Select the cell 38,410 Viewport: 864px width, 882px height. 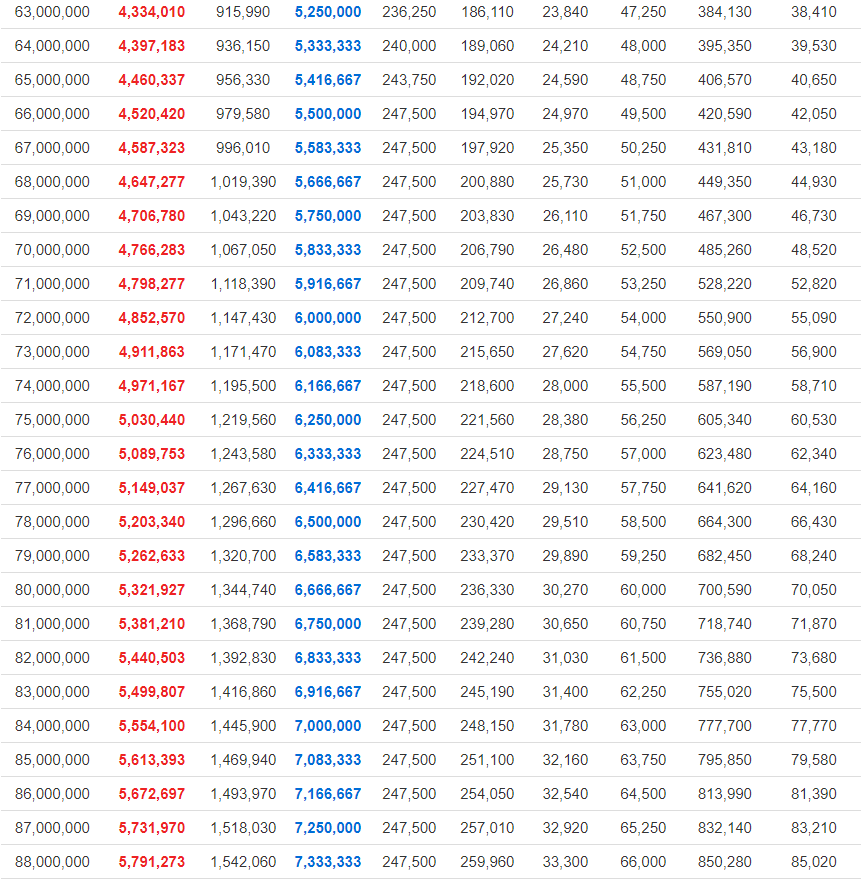(814, 12)
